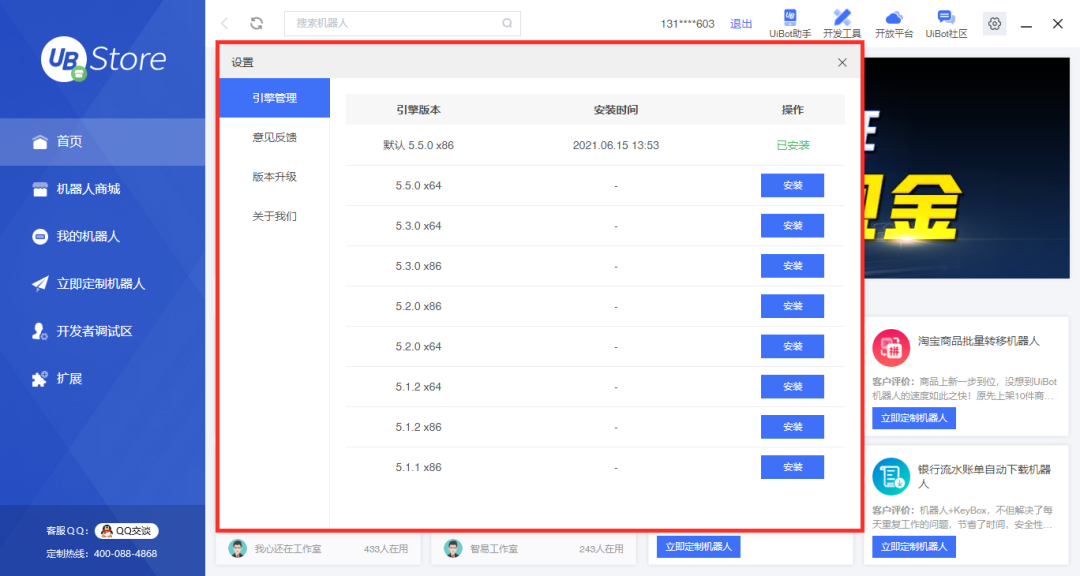Image resolution: width=1080 pixels, height=576 pixels.
Task: Close the 设置 dialog
Action: (x=842, y=63)
